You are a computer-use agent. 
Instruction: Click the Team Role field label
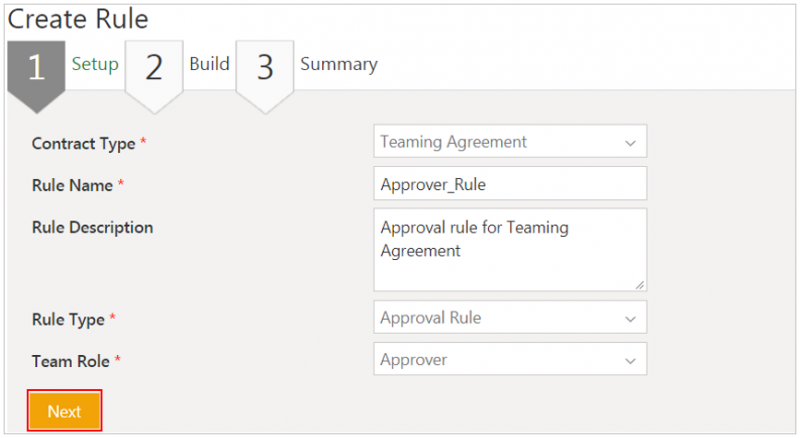click(71, 361)
